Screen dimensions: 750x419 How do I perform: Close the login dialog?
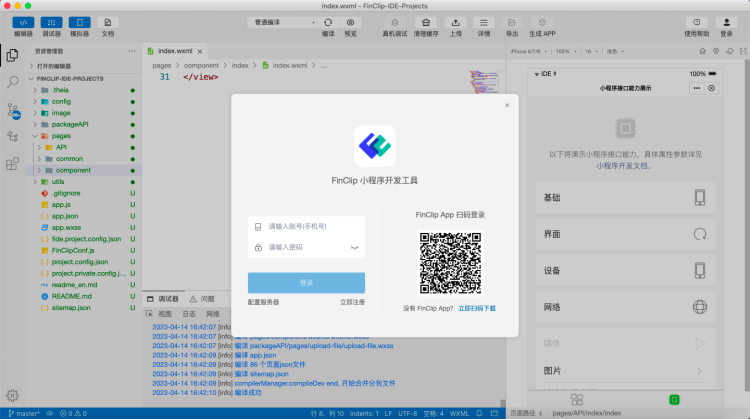(507, 105)
